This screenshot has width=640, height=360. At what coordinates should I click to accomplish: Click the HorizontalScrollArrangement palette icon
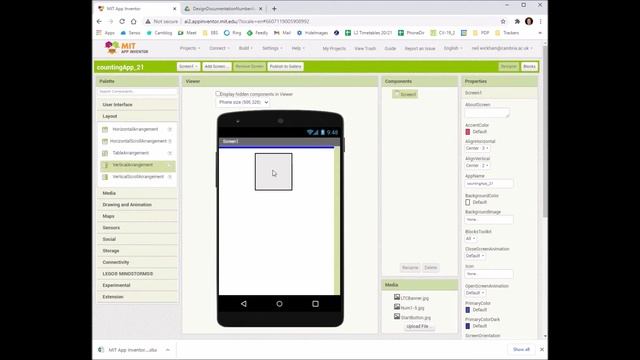105,141
